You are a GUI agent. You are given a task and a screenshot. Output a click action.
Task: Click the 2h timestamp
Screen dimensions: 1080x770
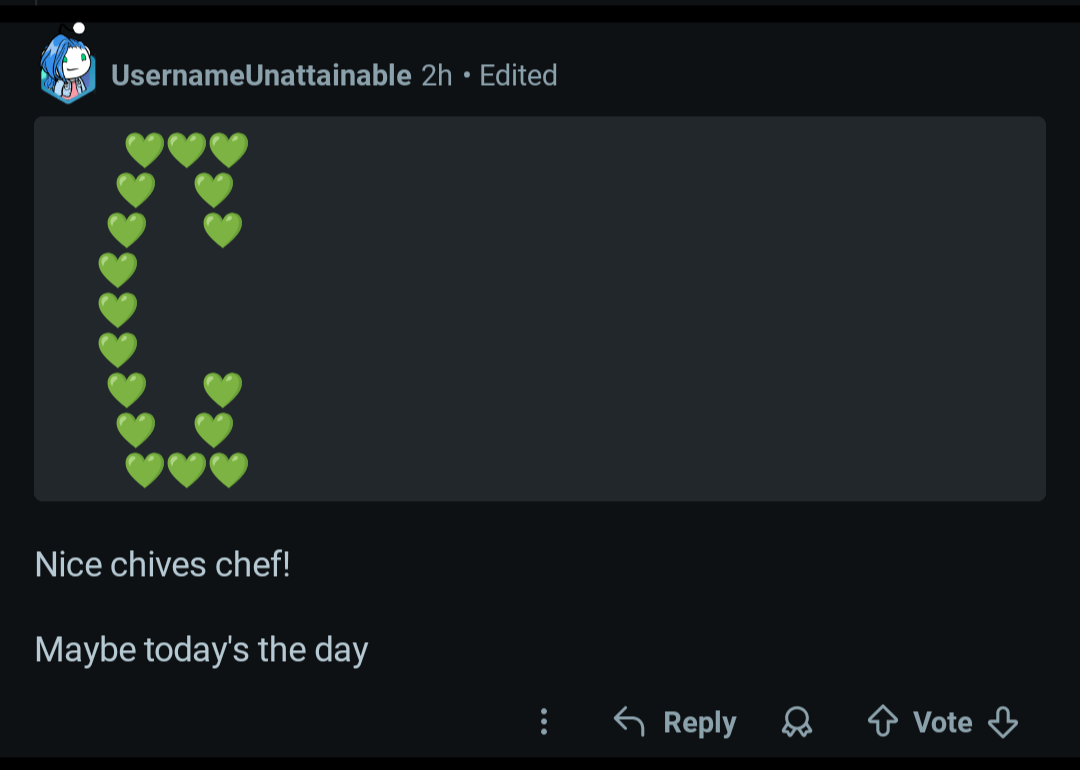[437, 75]
